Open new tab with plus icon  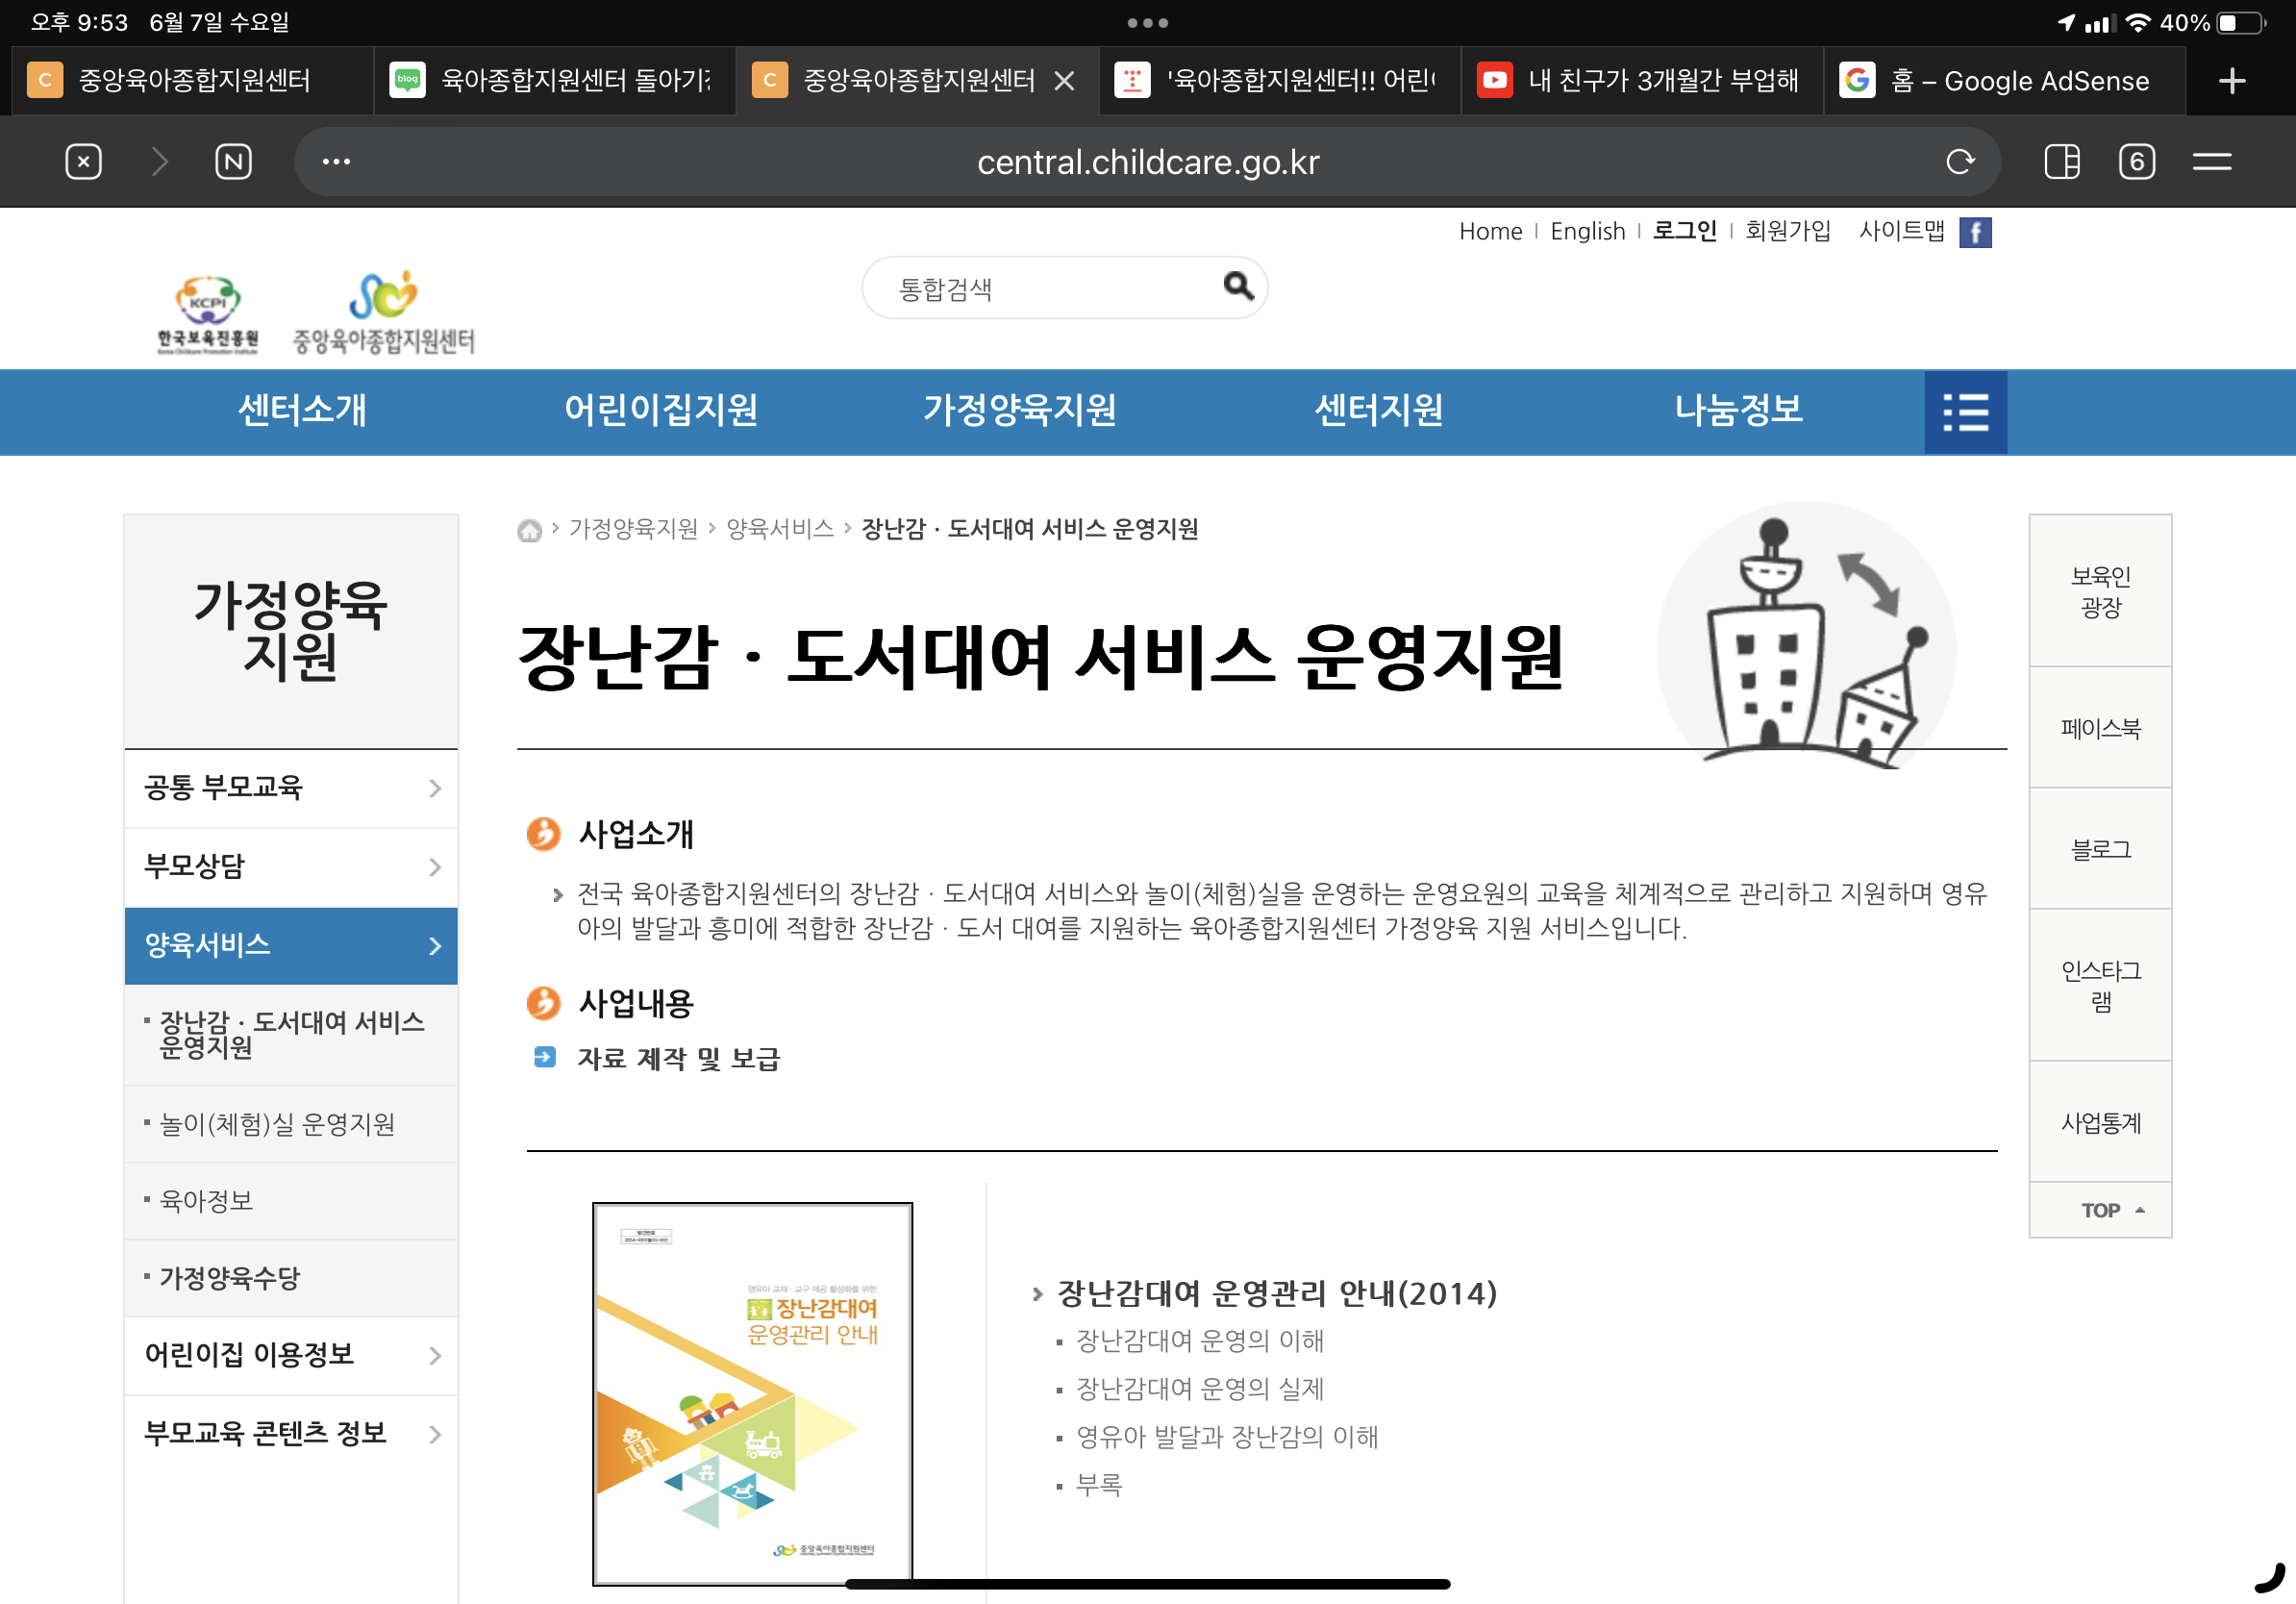click(x=2231, y=81)
